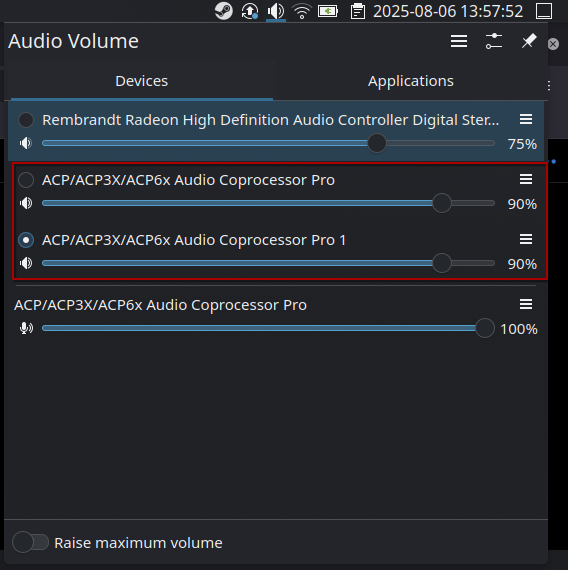The image size is (568, 570).
Task: Open microphone input device options menu
Action: pyautogui.click(x=526, y=304)
